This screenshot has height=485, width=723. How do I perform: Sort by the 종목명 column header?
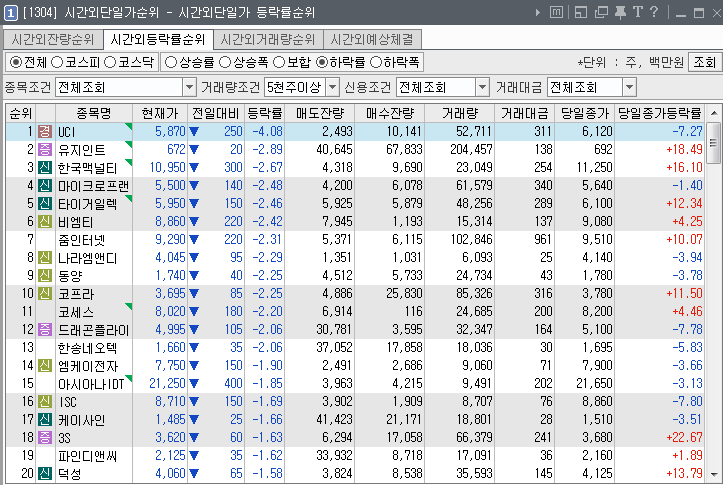(x=94, y=113)
